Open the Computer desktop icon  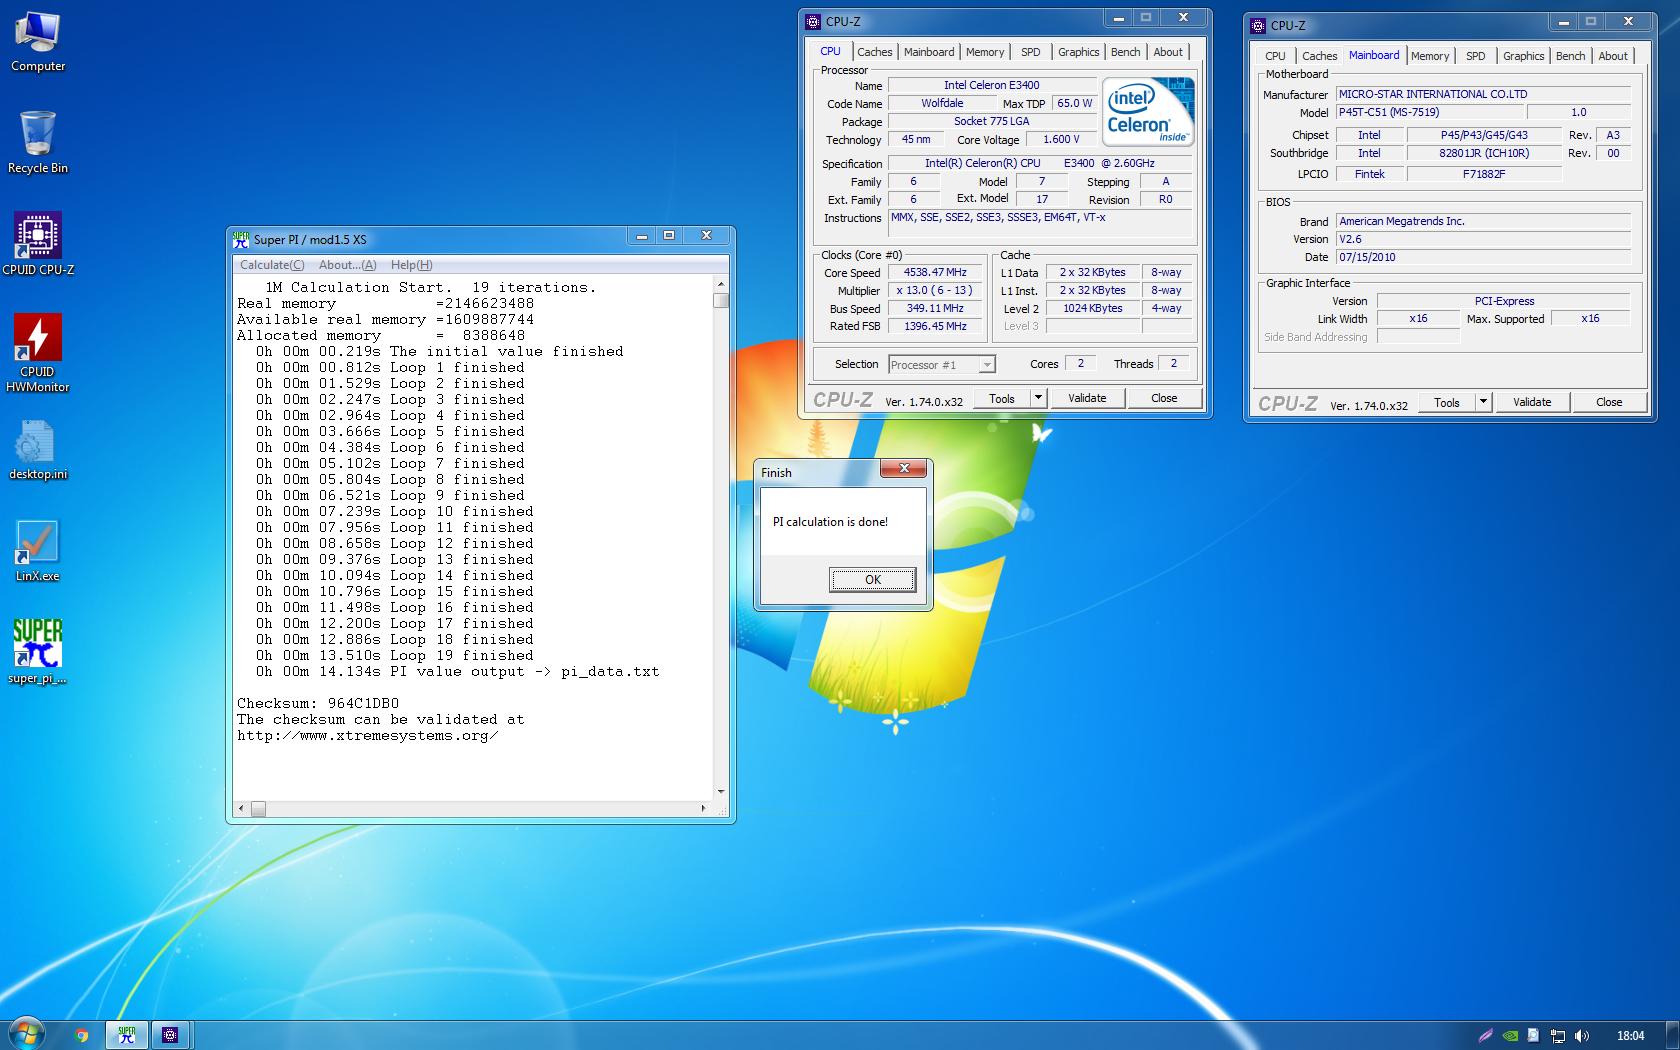38,40
